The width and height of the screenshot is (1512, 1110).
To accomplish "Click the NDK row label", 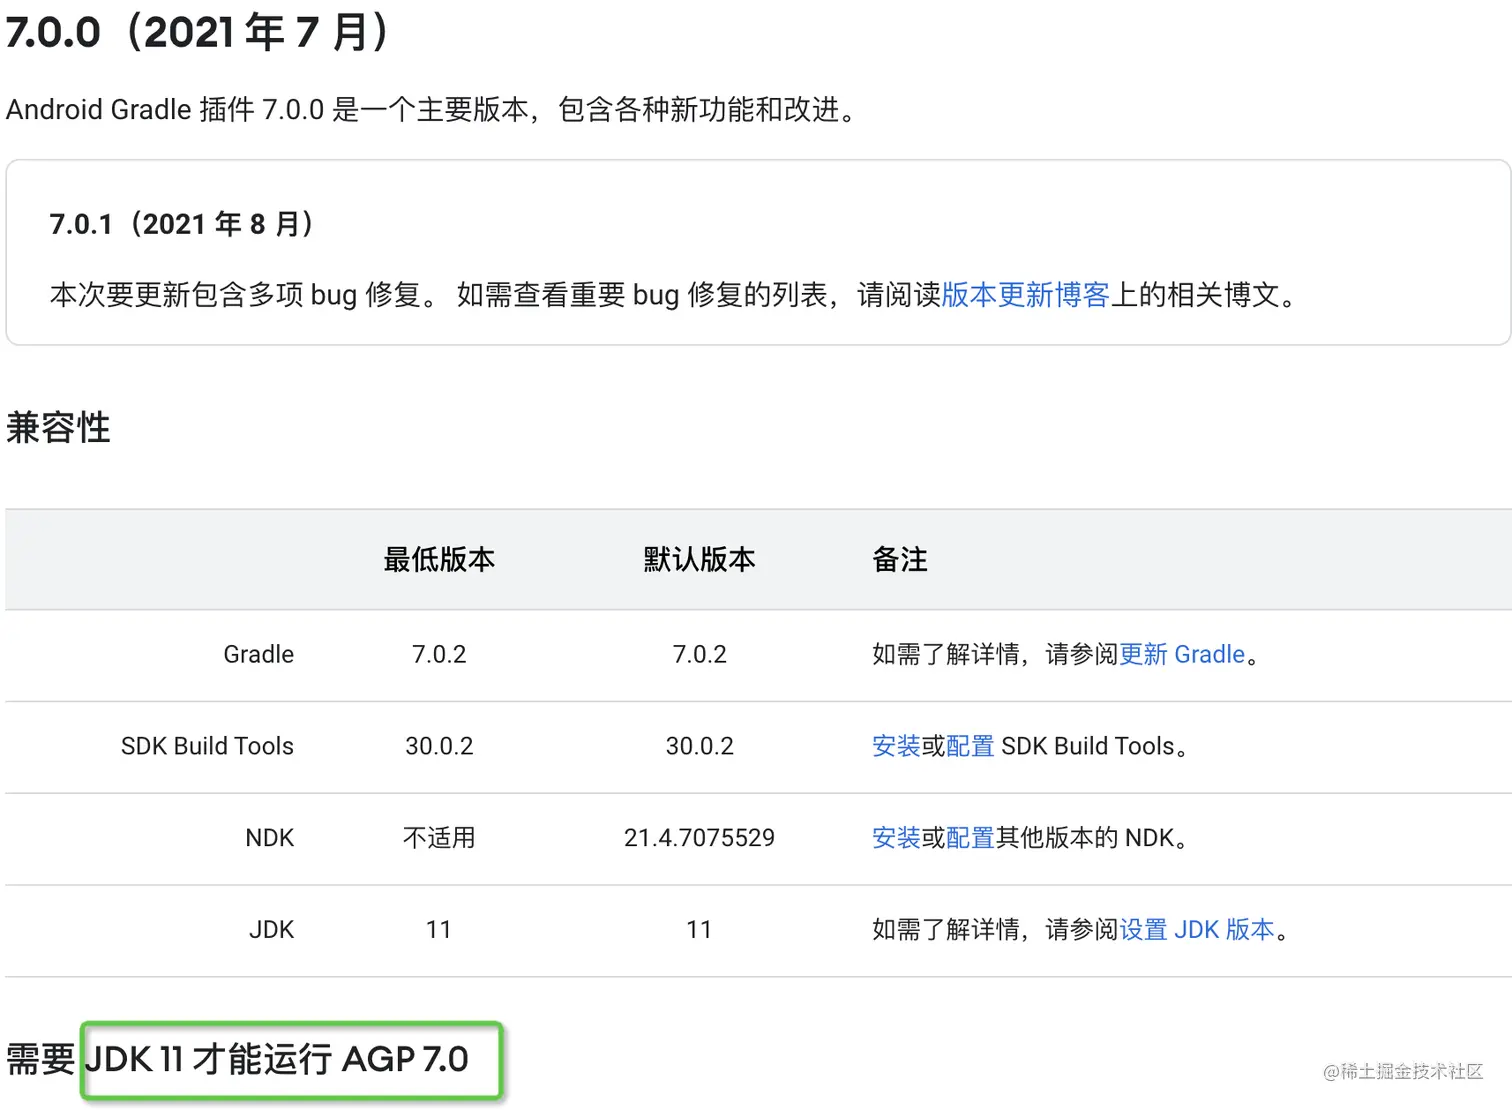I will pos(269,838).
